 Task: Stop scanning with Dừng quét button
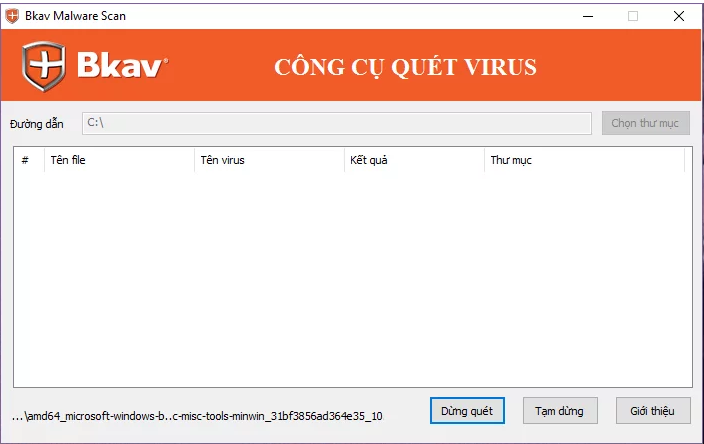(467, 410)
